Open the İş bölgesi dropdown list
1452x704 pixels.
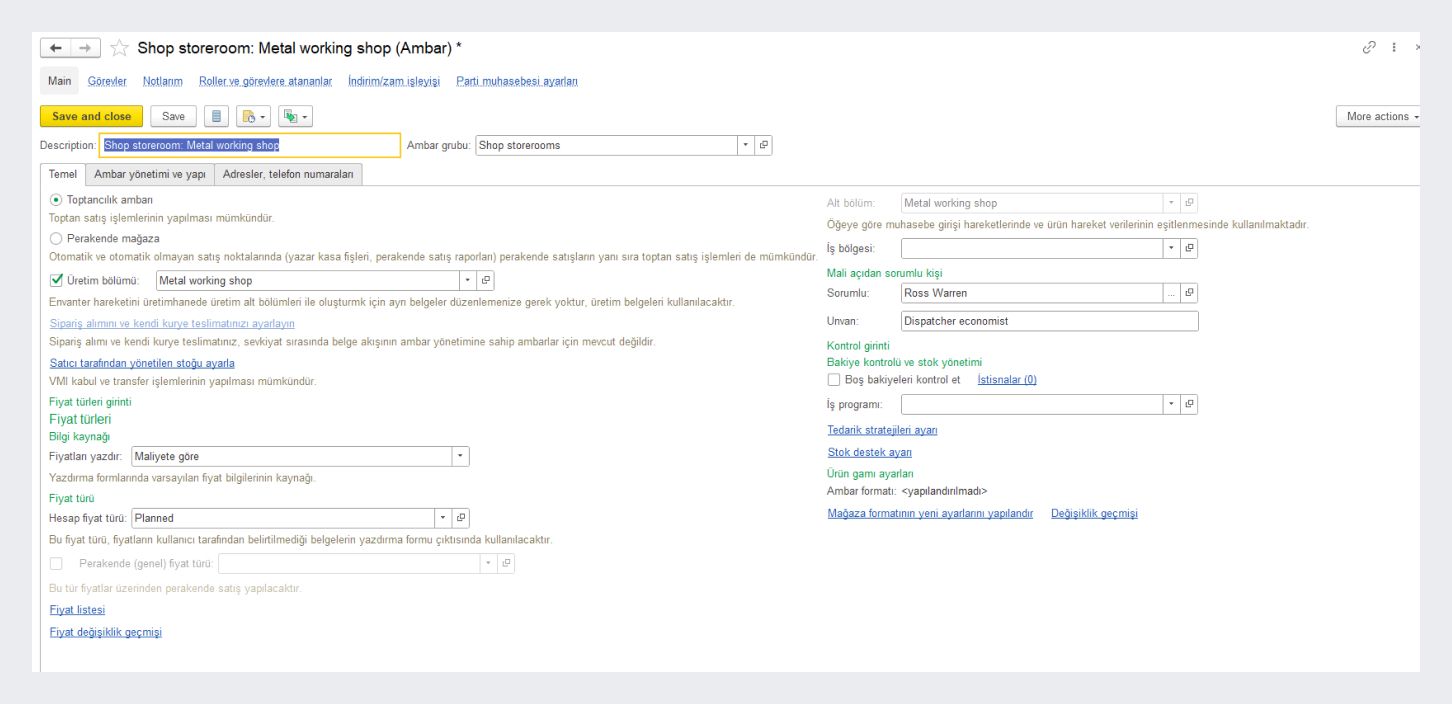click(1172, 248)
